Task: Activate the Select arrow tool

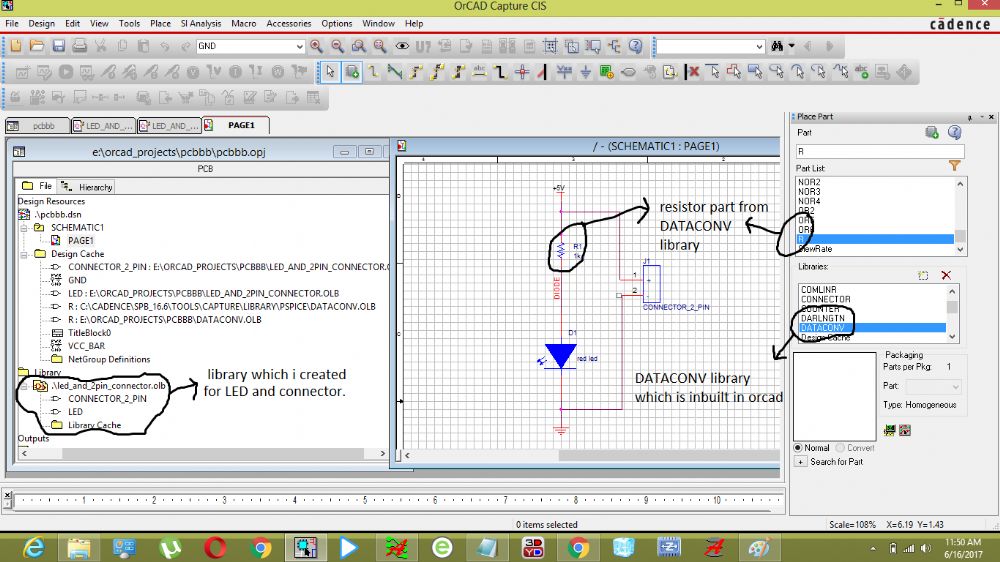Action: pos(330,72)
